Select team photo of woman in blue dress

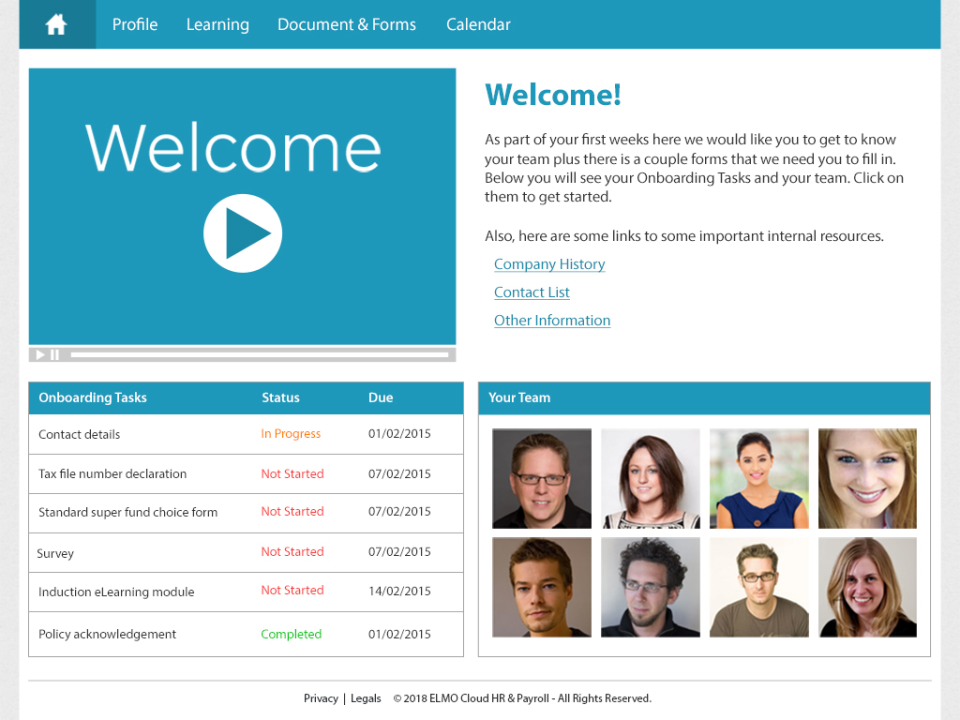point(759,479)
